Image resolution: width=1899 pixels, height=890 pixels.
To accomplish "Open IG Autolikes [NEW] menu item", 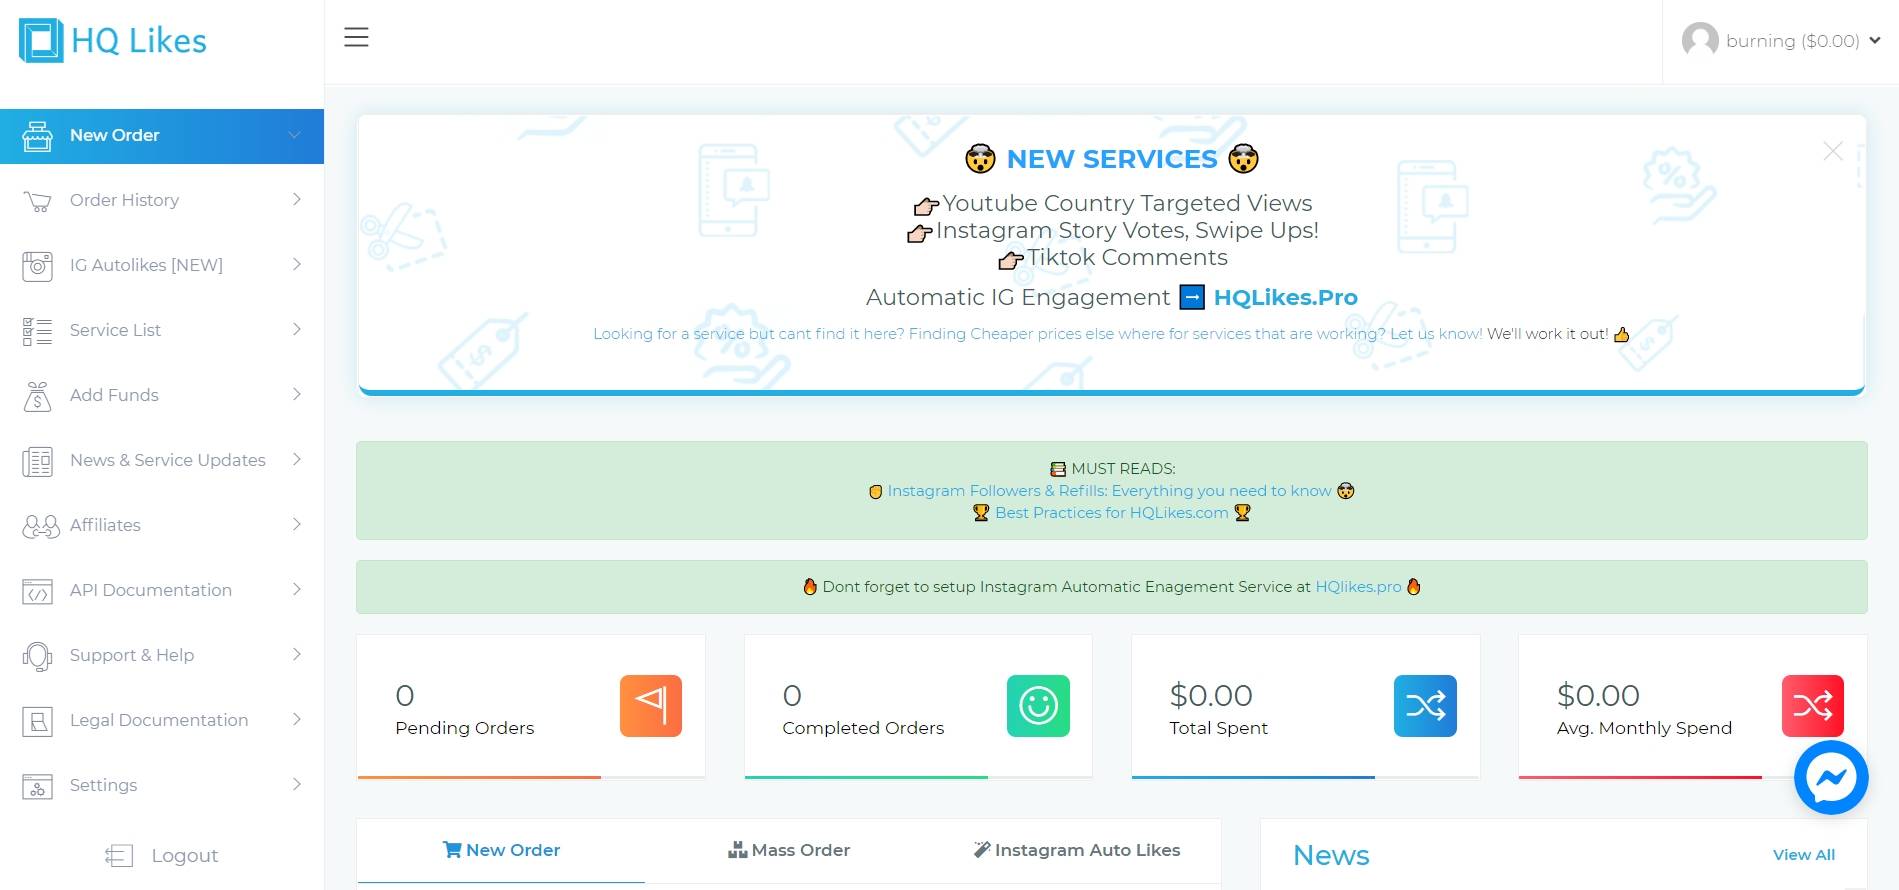I will point(162,265).
